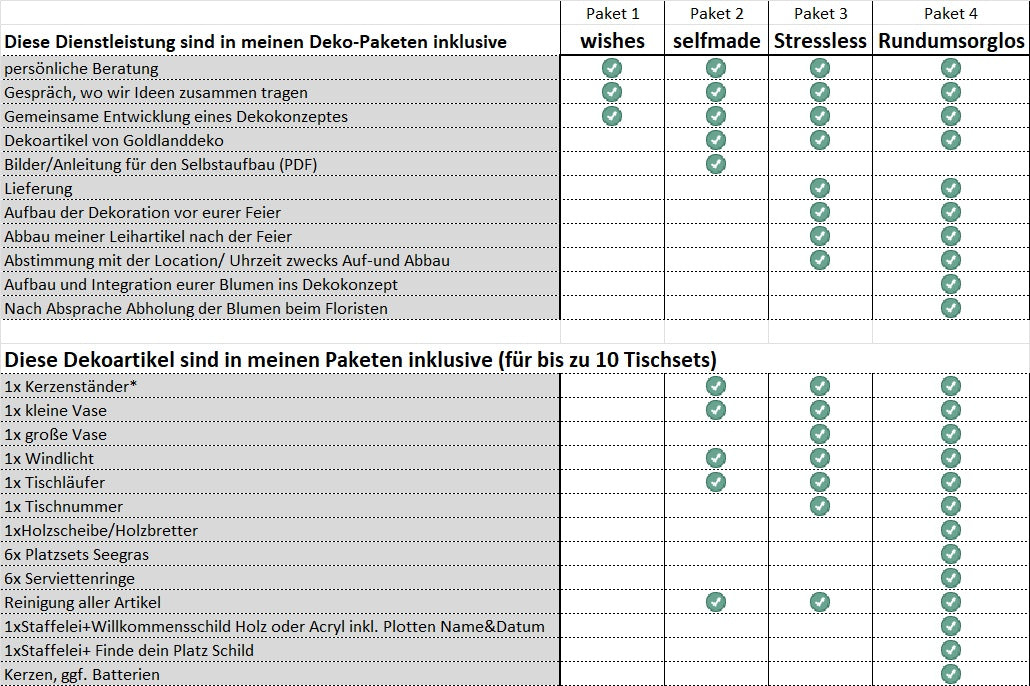Select the Stressless package name cell

tap(820, 41)
